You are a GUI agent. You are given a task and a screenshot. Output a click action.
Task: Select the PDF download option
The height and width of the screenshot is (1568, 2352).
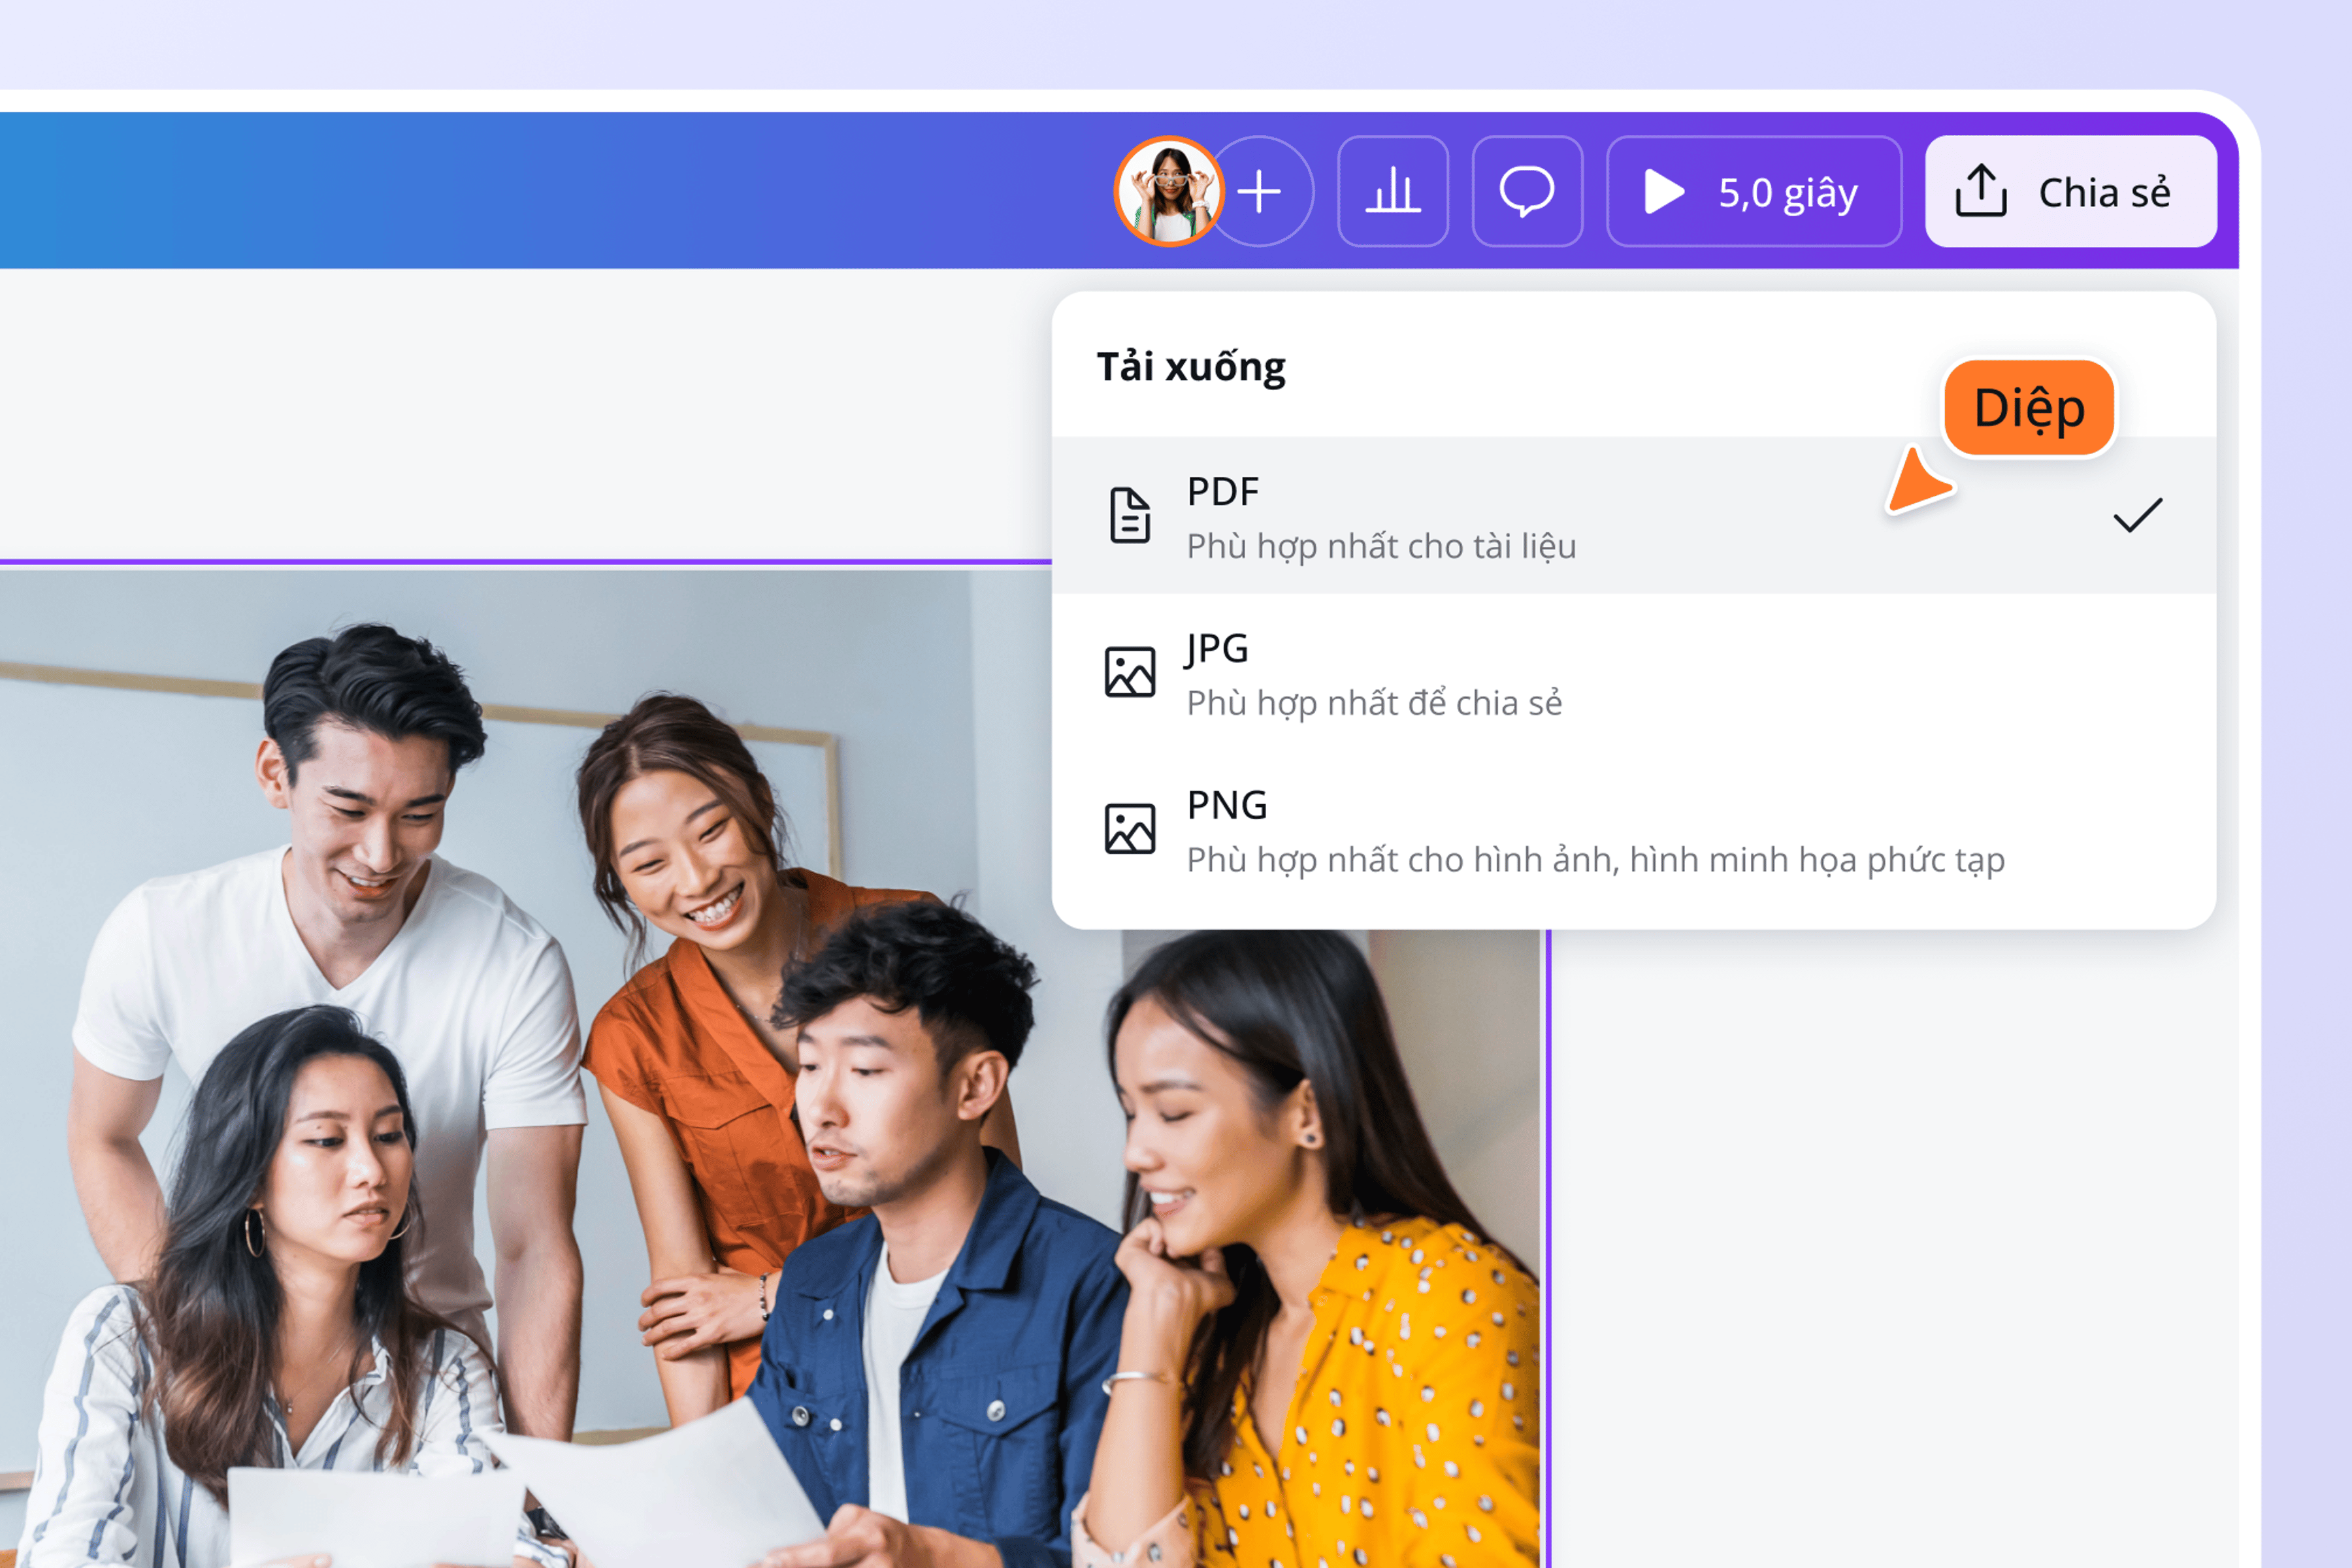1634,516
